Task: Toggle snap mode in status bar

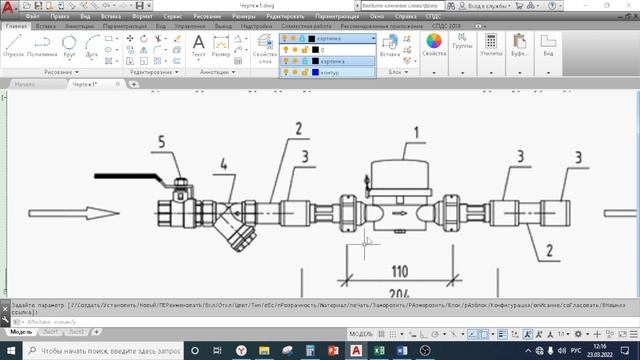Action: [x=393, y=334]
